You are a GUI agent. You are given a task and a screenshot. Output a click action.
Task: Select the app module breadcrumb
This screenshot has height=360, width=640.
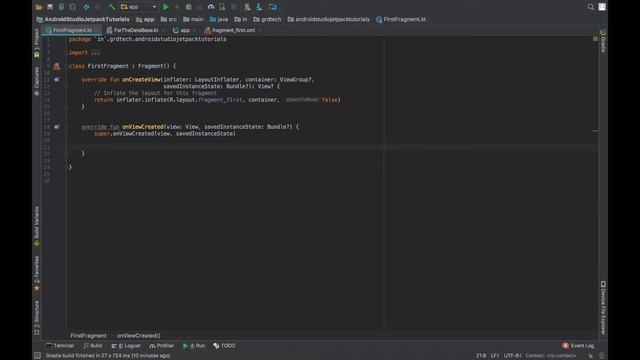(x=145, y=19)
